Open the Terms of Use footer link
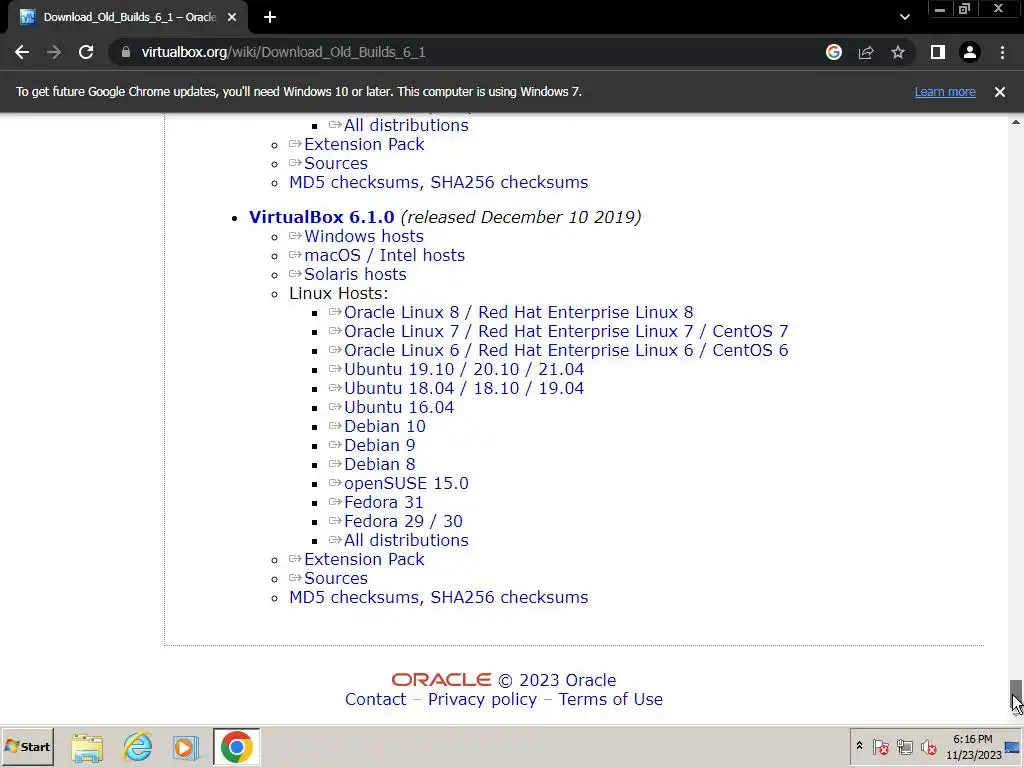The height and width of the screenshot is (768, 1024). pyautogui.click(x=611, y=699)
